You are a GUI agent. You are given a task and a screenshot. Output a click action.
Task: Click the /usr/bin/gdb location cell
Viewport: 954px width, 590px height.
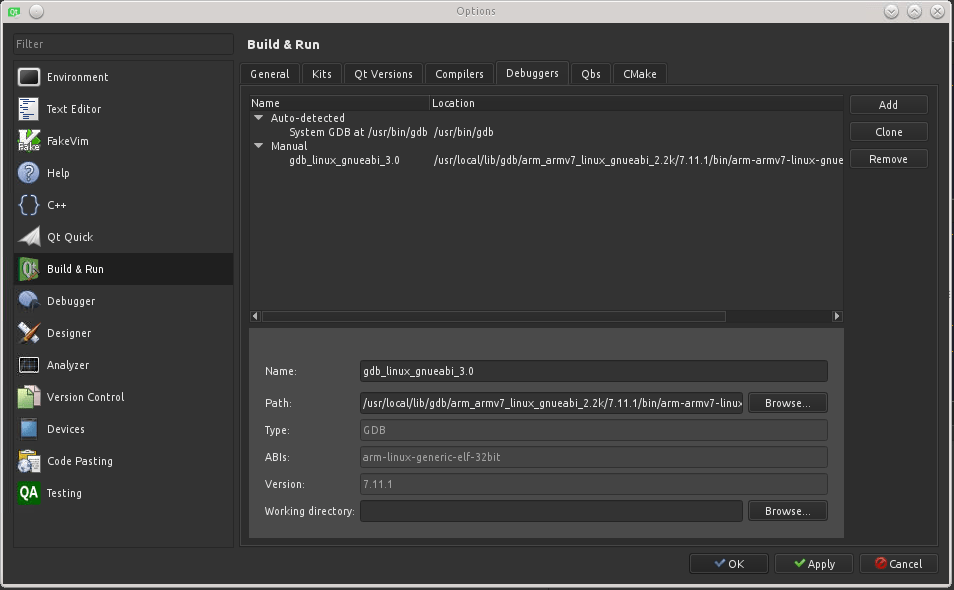(464, 132)
